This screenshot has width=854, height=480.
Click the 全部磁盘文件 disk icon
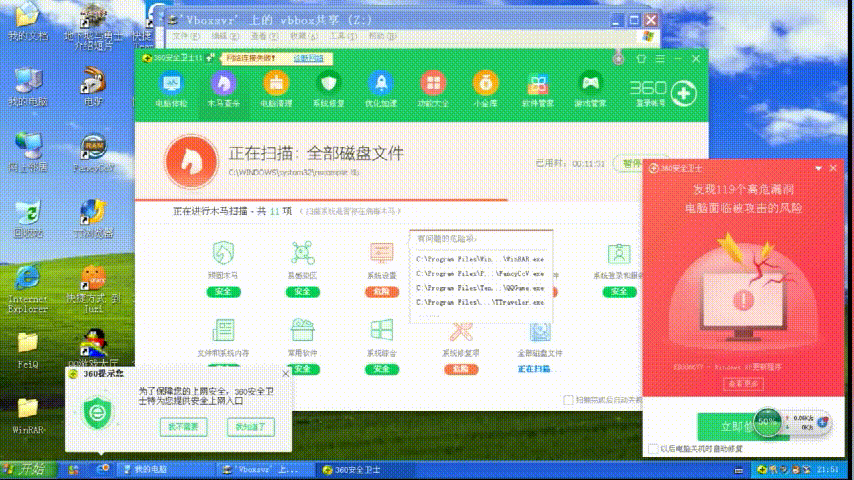(x=540, y=332)
